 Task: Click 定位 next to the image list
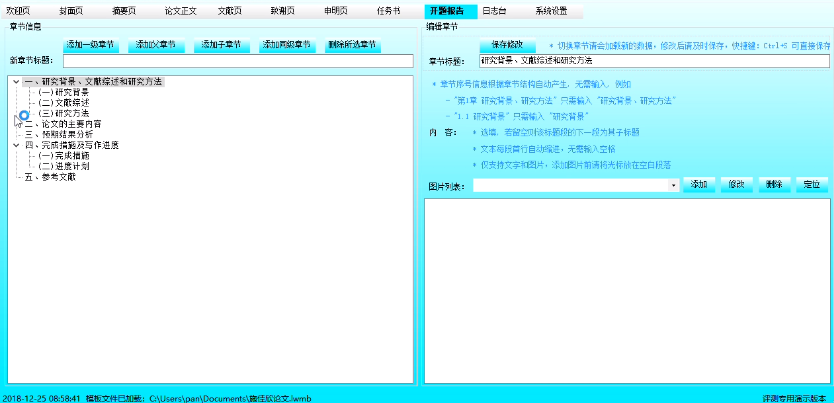pyautogui.click(x=812, y=185)
